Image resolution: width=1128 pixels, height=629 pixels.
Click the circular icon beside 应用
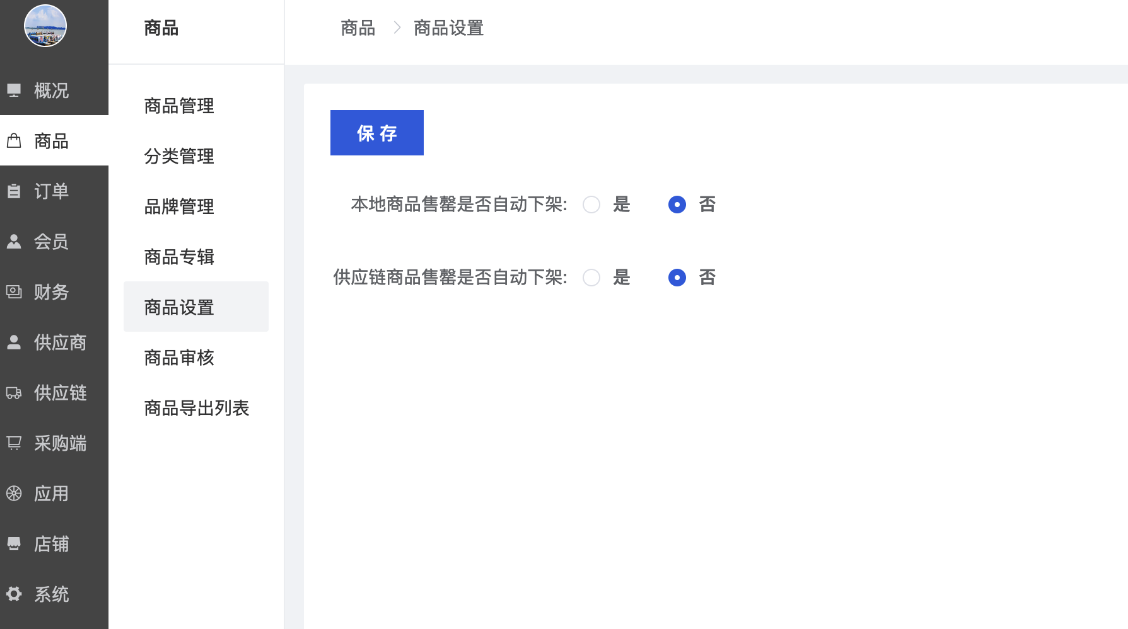click(x=14, y=494)
